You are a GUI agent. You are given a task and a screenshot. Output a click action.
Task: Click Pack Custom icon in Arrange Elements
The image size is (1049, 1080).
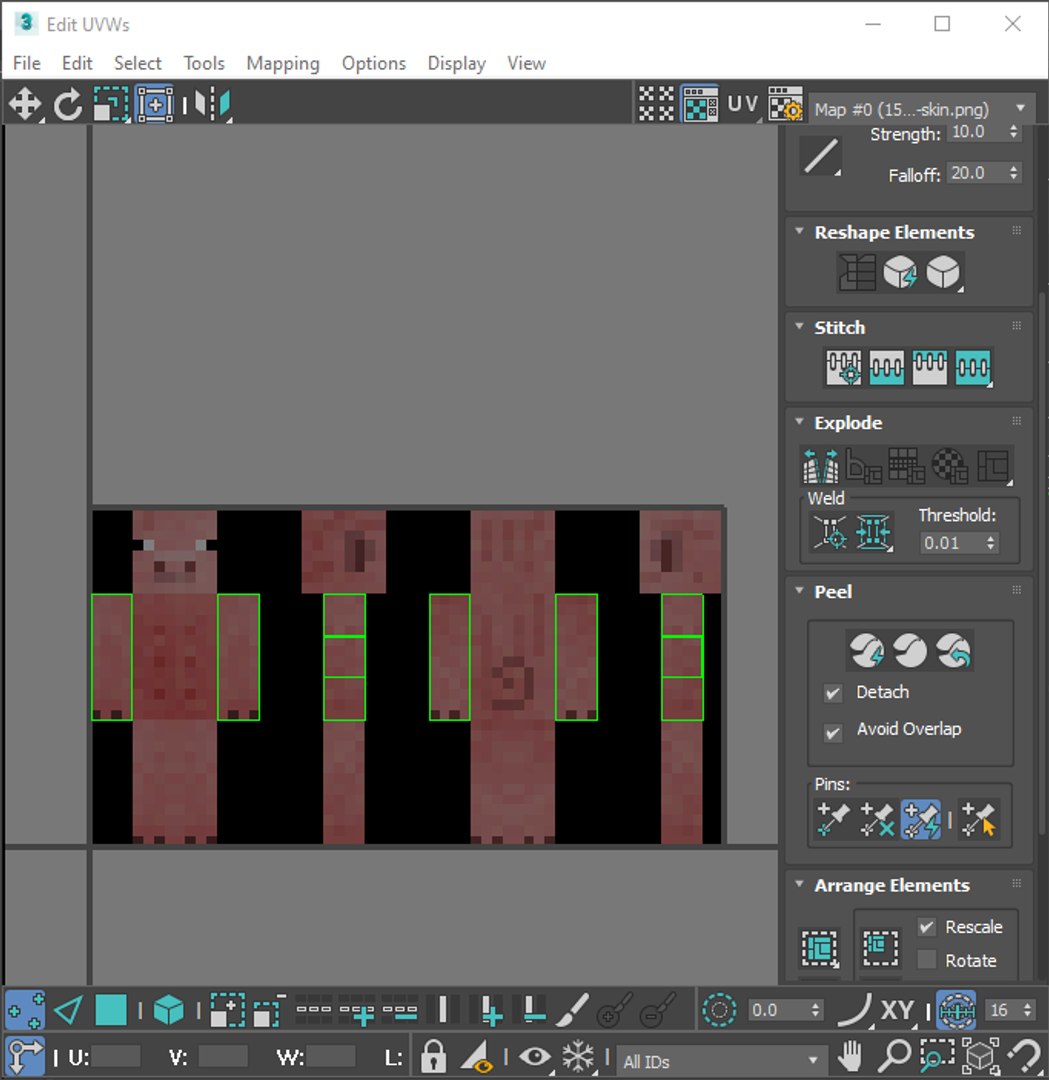(x=820, y=949)
